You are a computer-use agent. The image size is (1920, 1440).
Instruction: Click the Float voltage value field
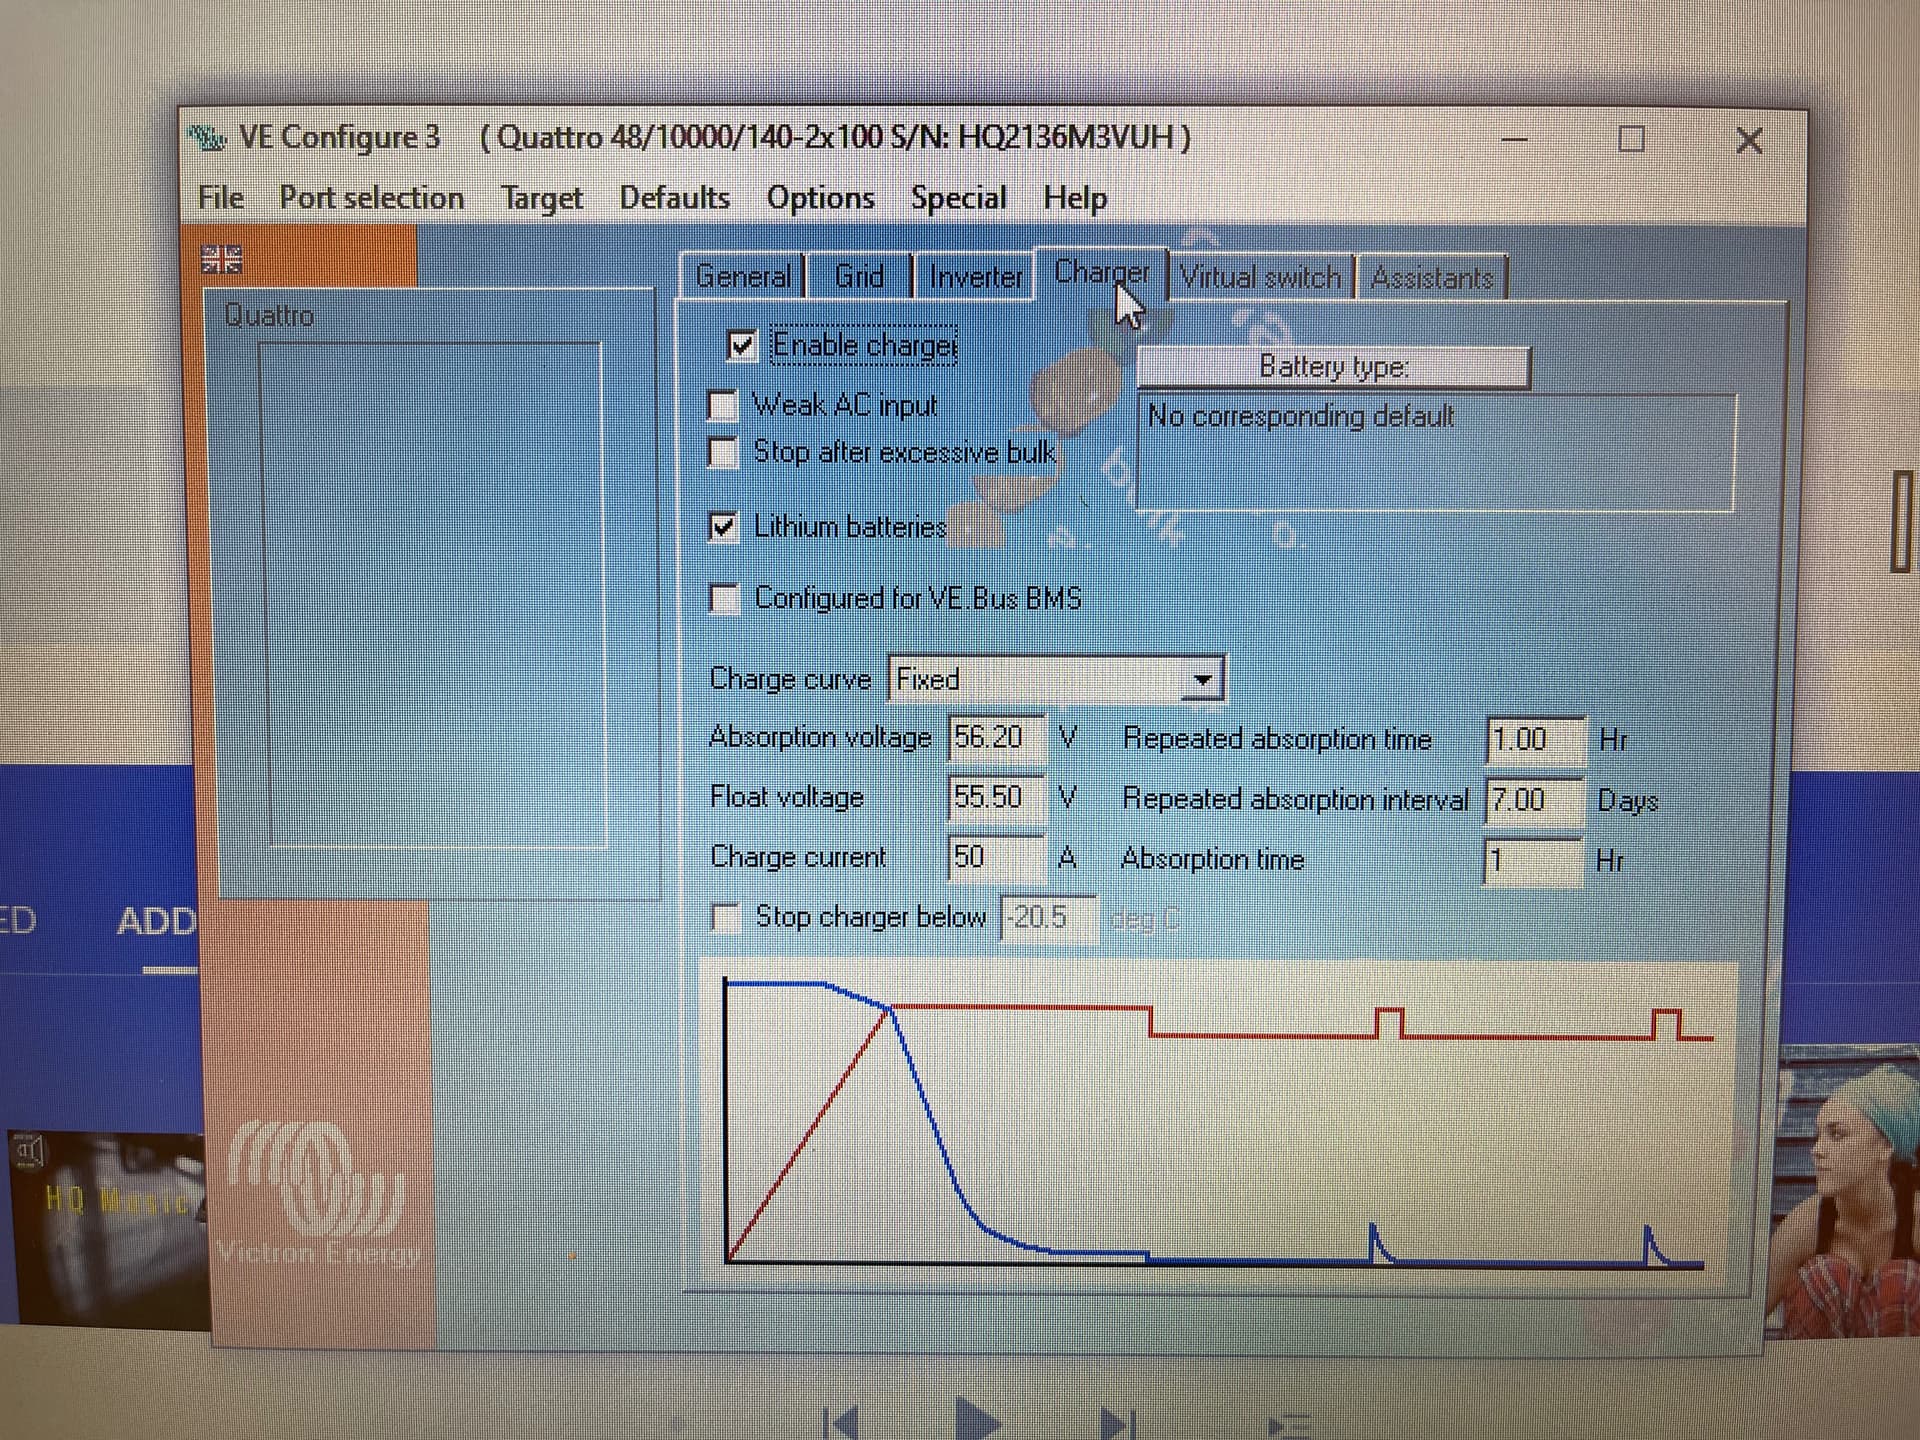pyautogui.click(x=995, y=798)
